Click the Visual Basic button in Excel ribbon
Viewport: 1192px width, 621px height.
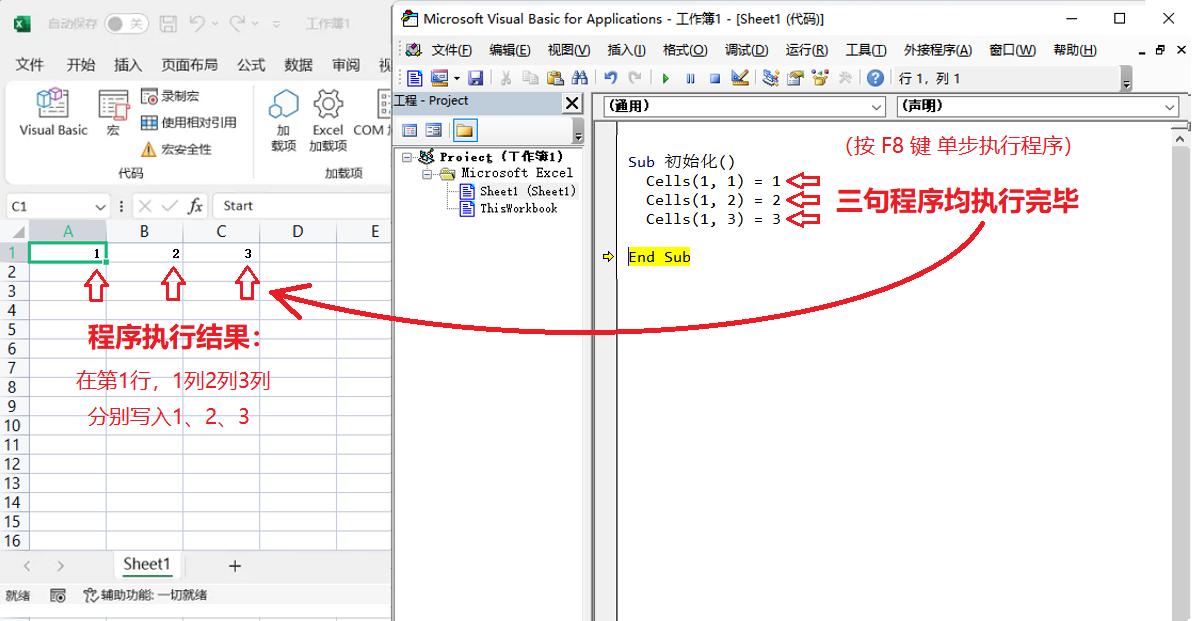(53, 111)
